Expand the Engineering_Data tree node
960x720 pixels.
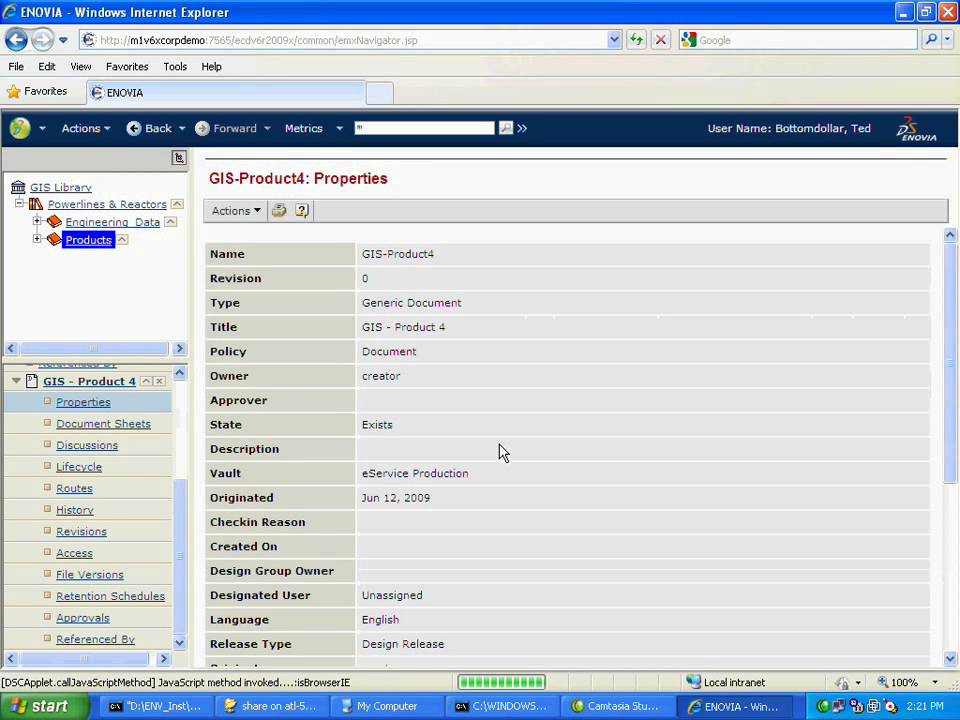(37, 220)
